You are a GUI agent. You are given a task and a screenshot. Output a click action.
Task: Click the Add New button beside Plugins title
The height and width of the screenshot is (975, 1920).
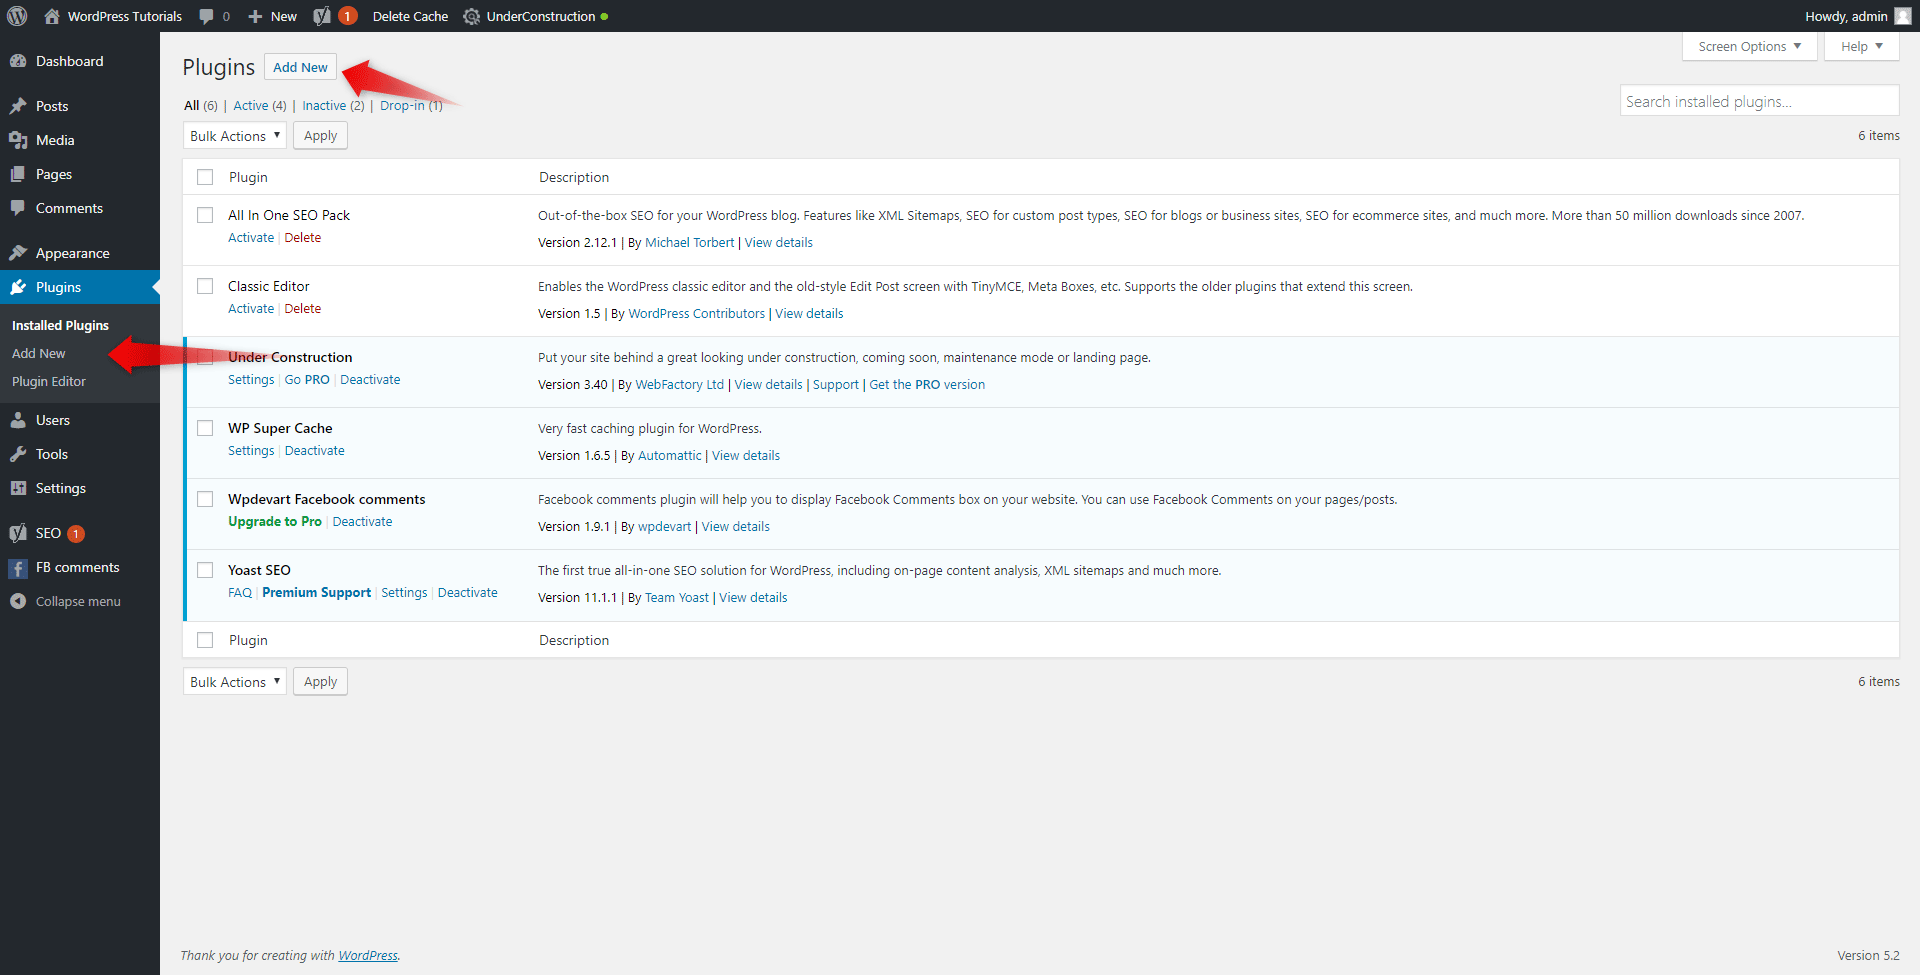(x=300, y=67)
